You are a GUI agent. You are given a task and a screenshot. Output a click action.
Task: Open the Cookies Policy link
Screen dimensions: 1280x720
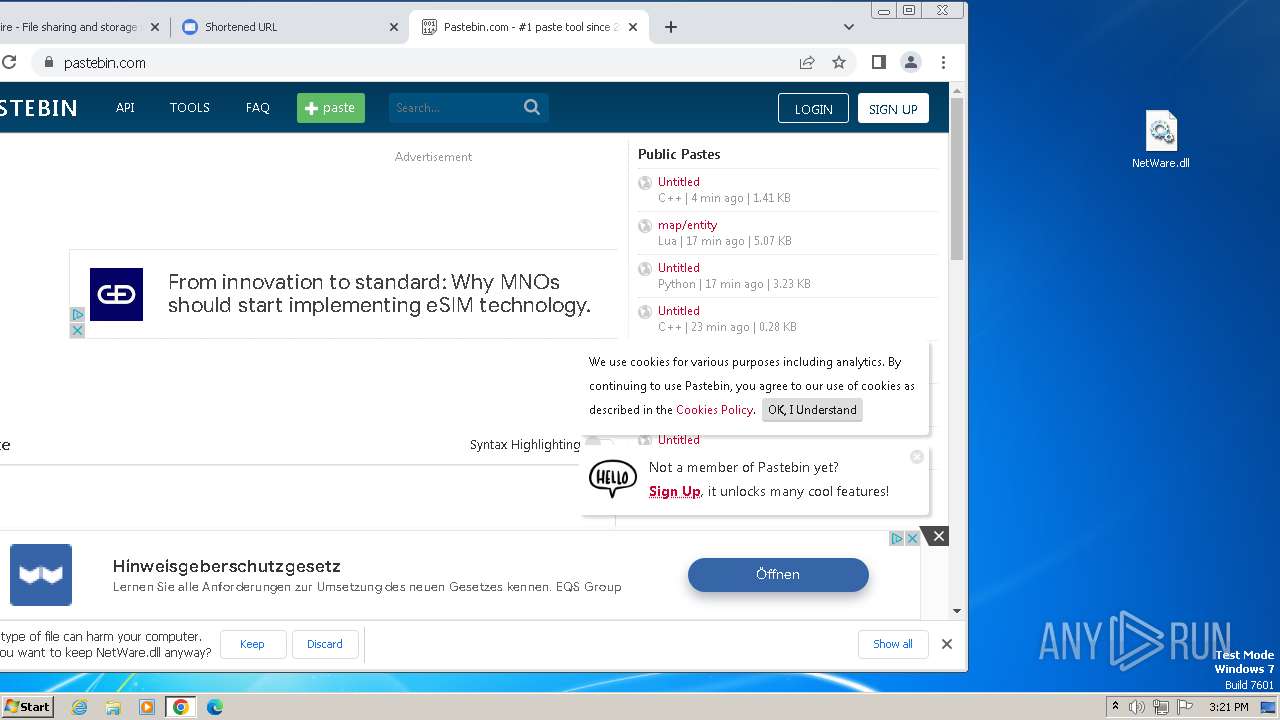point(714,410)
